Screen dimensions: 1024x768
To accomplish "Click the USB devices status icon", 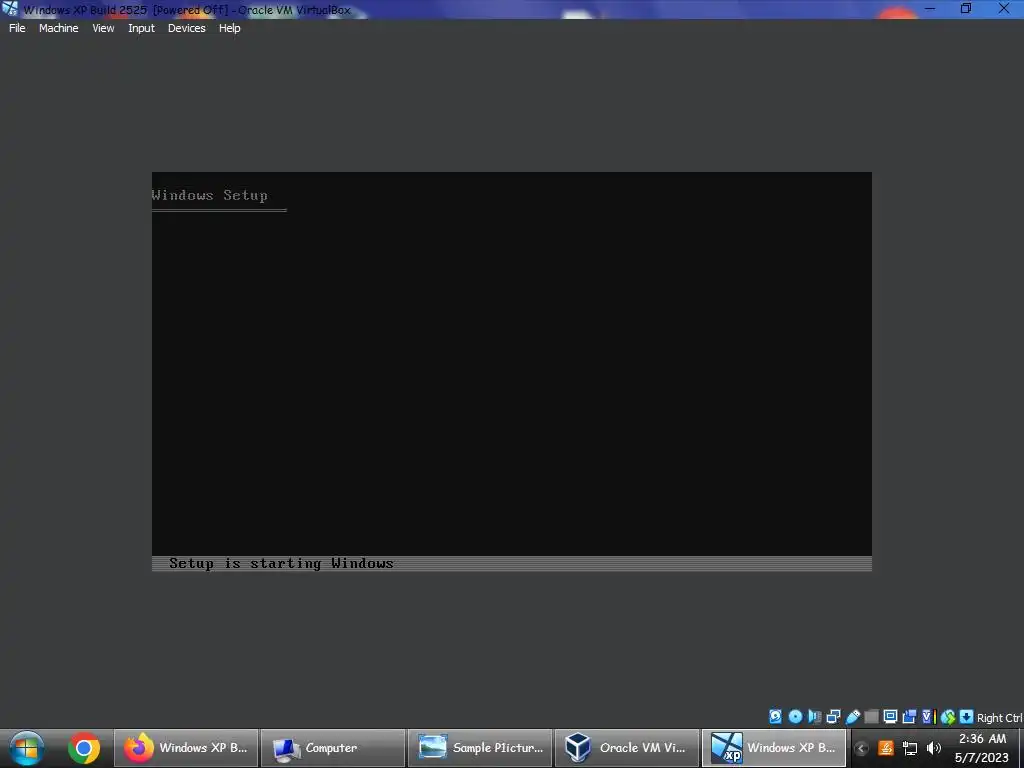I will click(853, 717).
